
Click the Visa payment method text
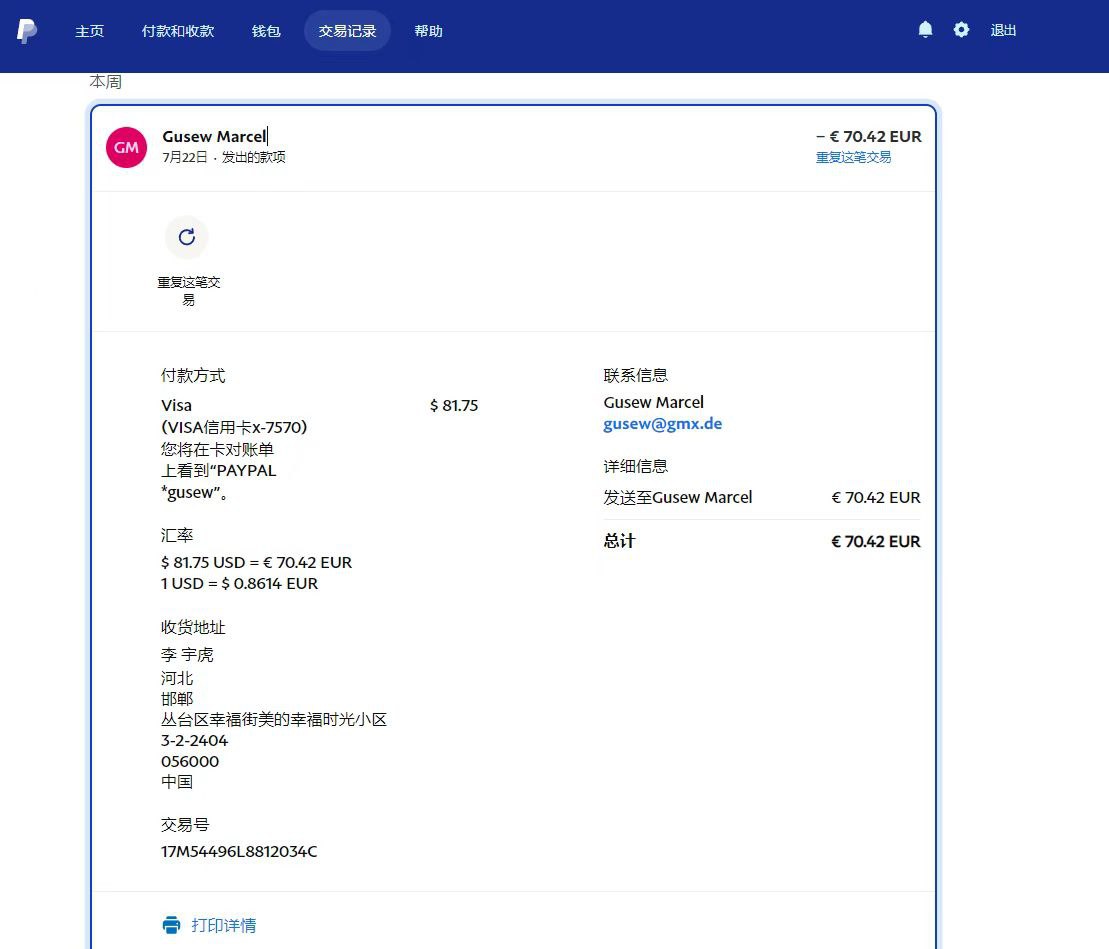(176, 406)
